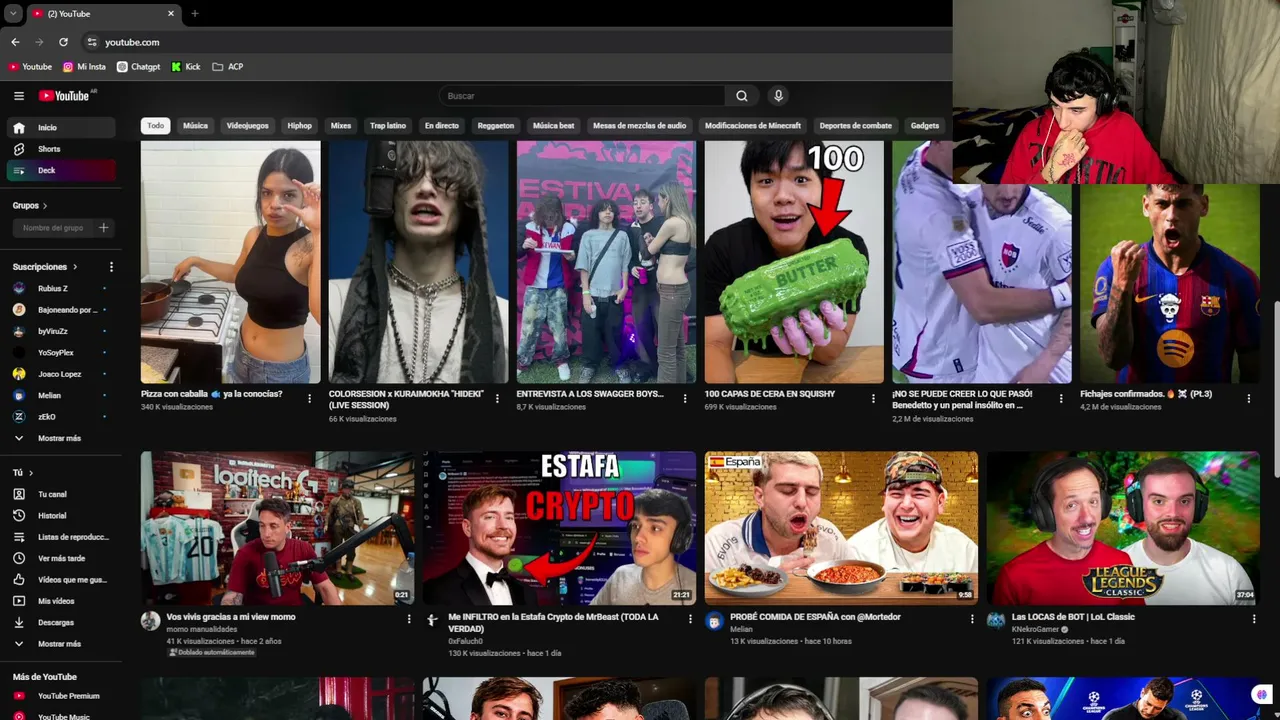Add a new group with the plus icon

[103, 228]
